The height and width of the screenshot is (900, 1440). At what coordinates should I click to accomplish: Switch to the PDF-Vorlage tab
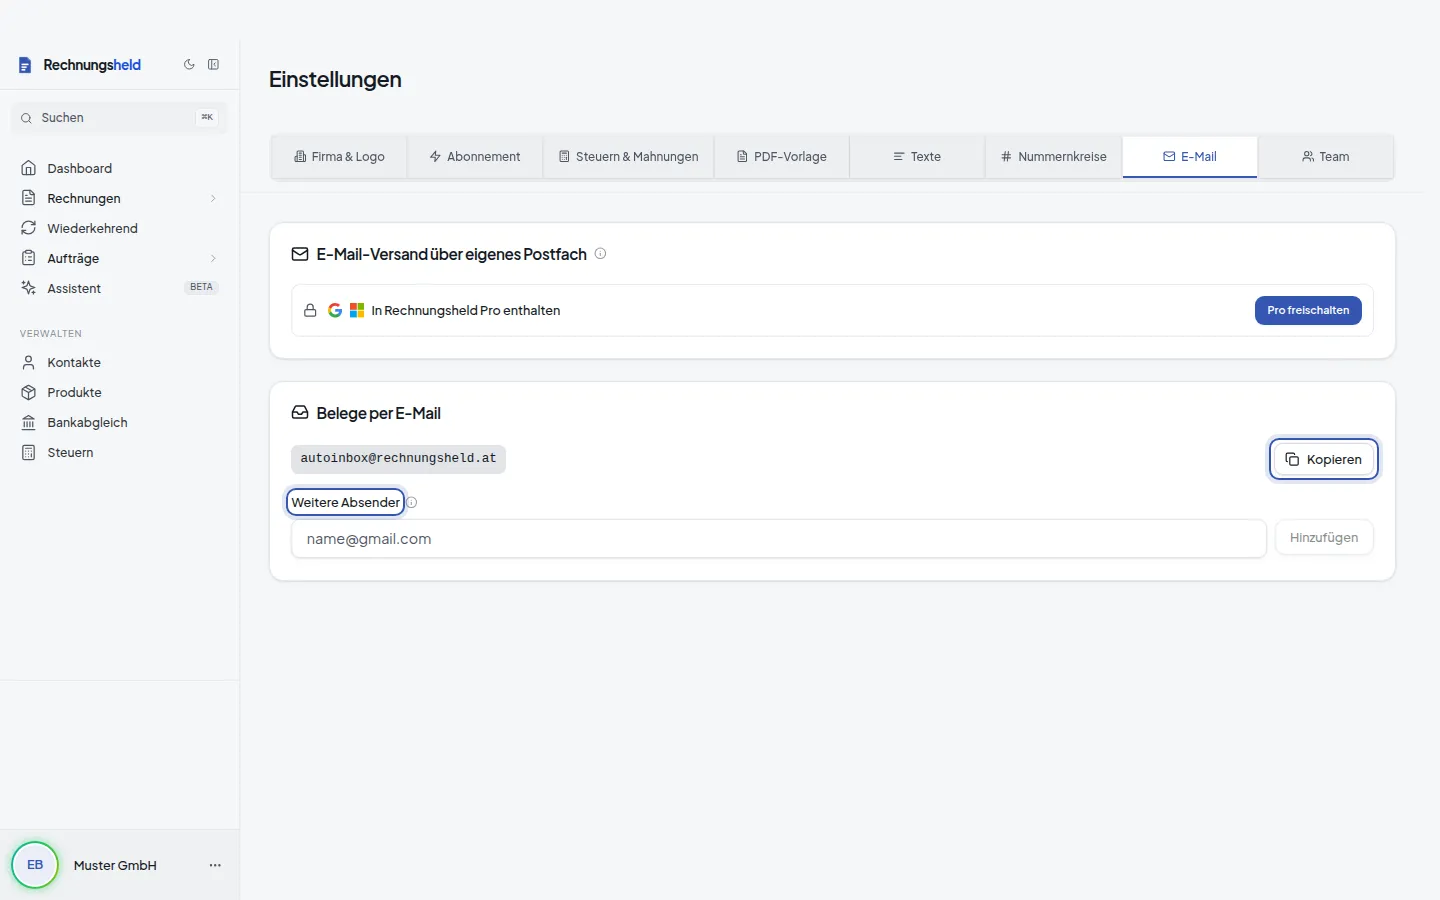pos(782,157)
